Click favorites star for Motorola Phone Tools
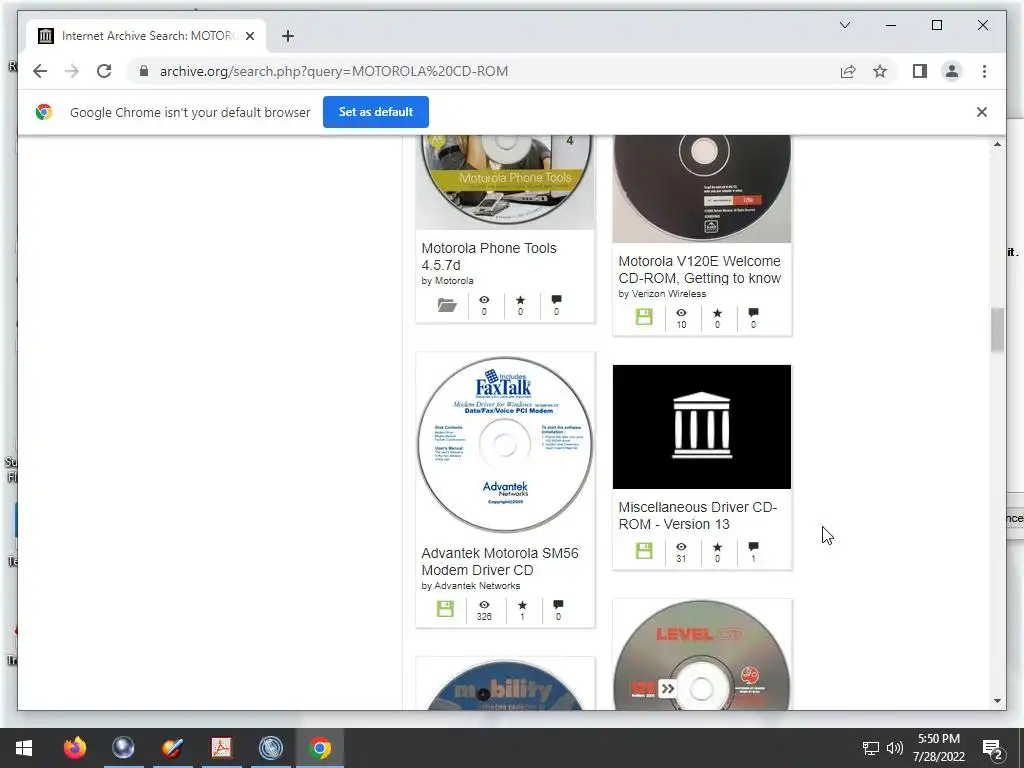 click(520, 300)
